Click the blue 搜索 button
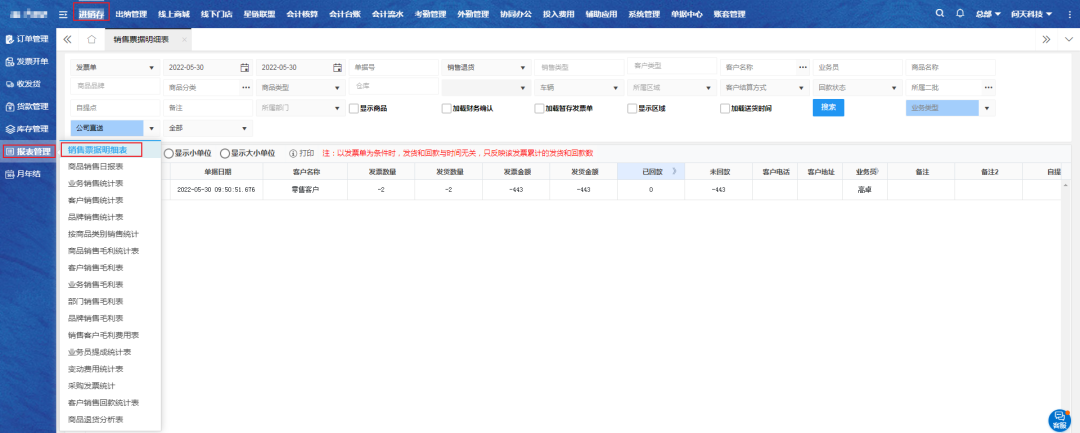This screenshot has width=1080, height=433. (828, 107)
